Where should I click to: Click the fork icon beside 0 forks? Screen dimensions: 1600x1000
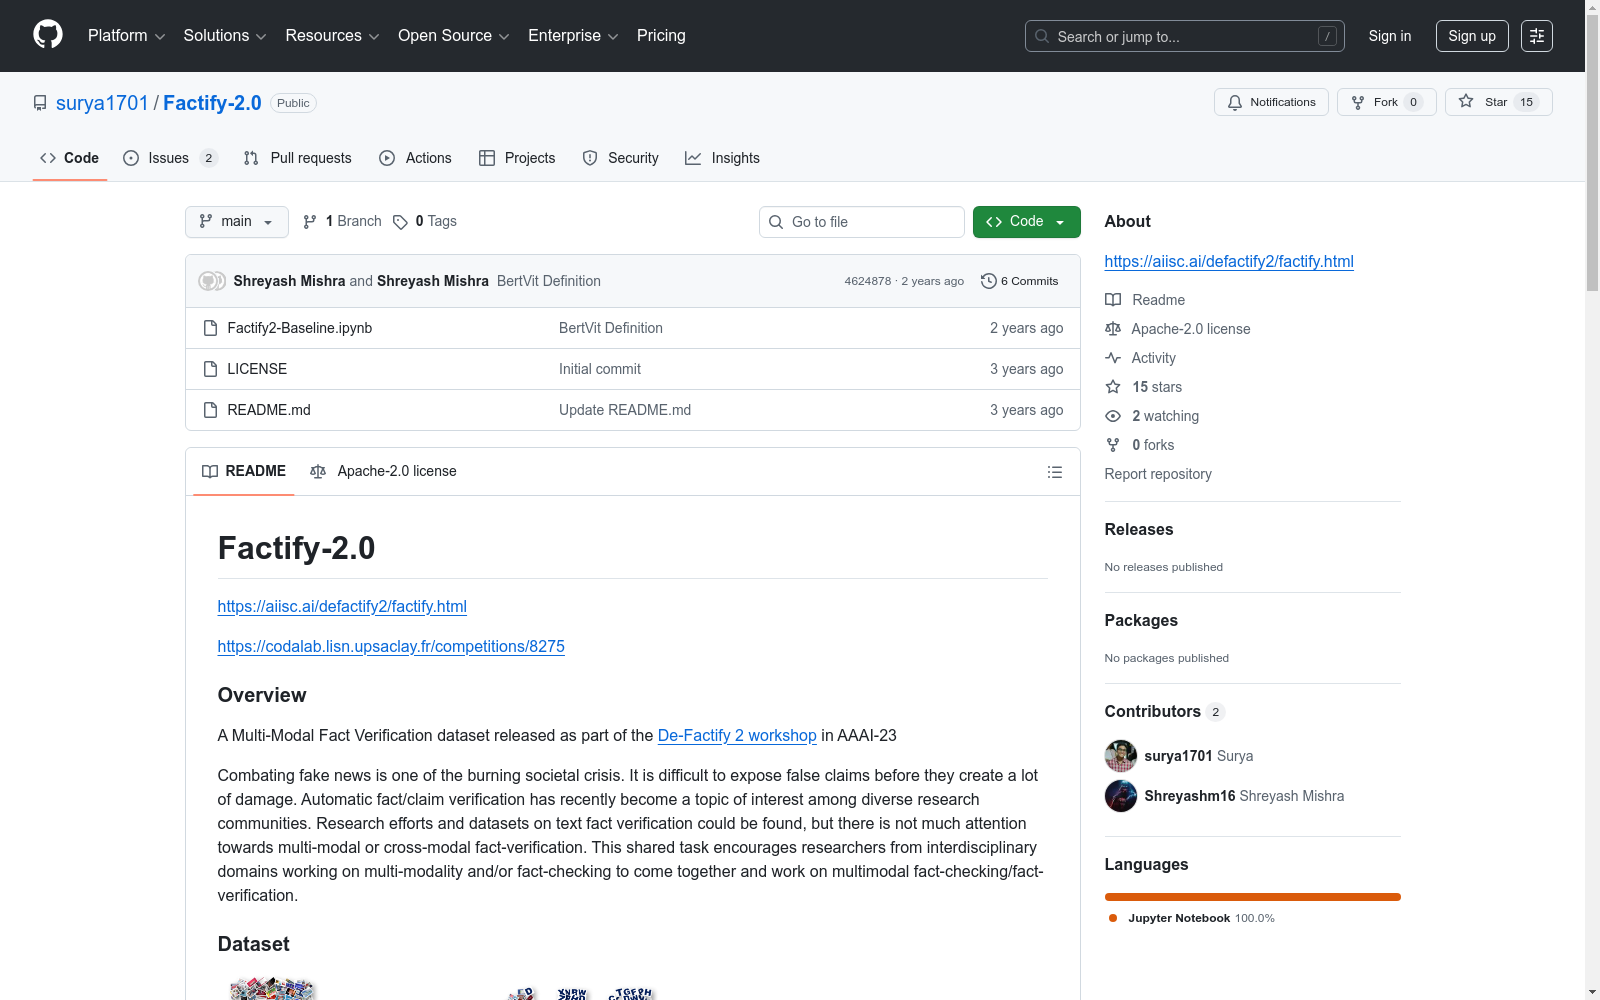pyautogui.click(x=1113, y=445)
